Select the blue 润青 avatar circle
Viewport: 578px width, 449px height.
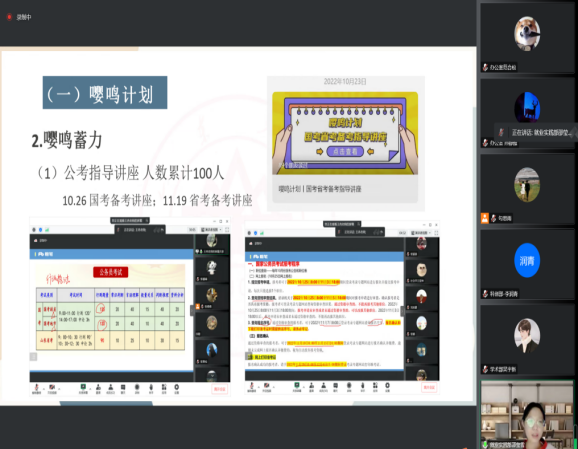(527, 260)
